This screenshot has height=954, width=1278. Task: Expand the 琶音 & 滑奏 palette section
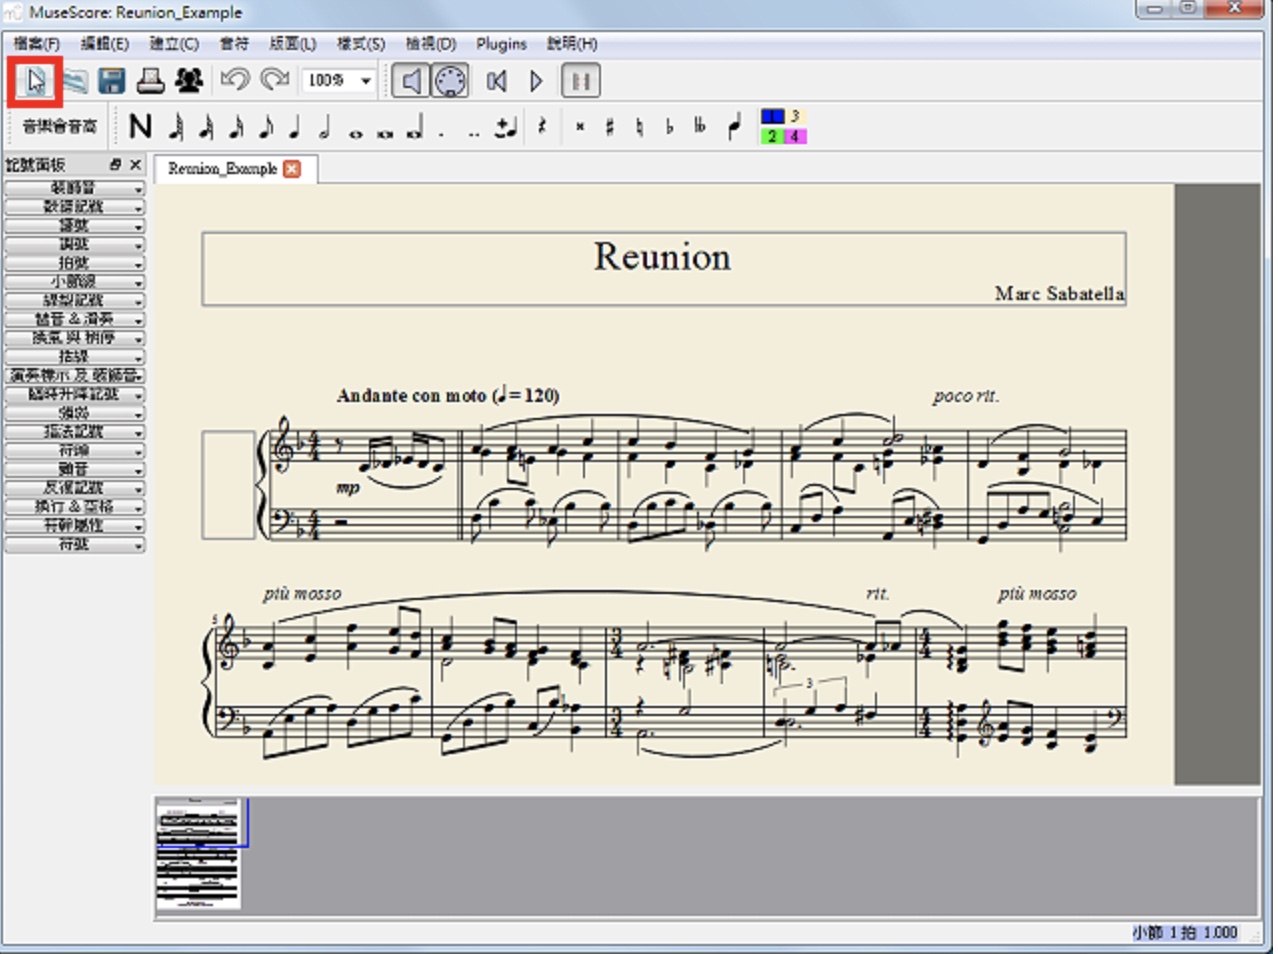click(75, 319)
